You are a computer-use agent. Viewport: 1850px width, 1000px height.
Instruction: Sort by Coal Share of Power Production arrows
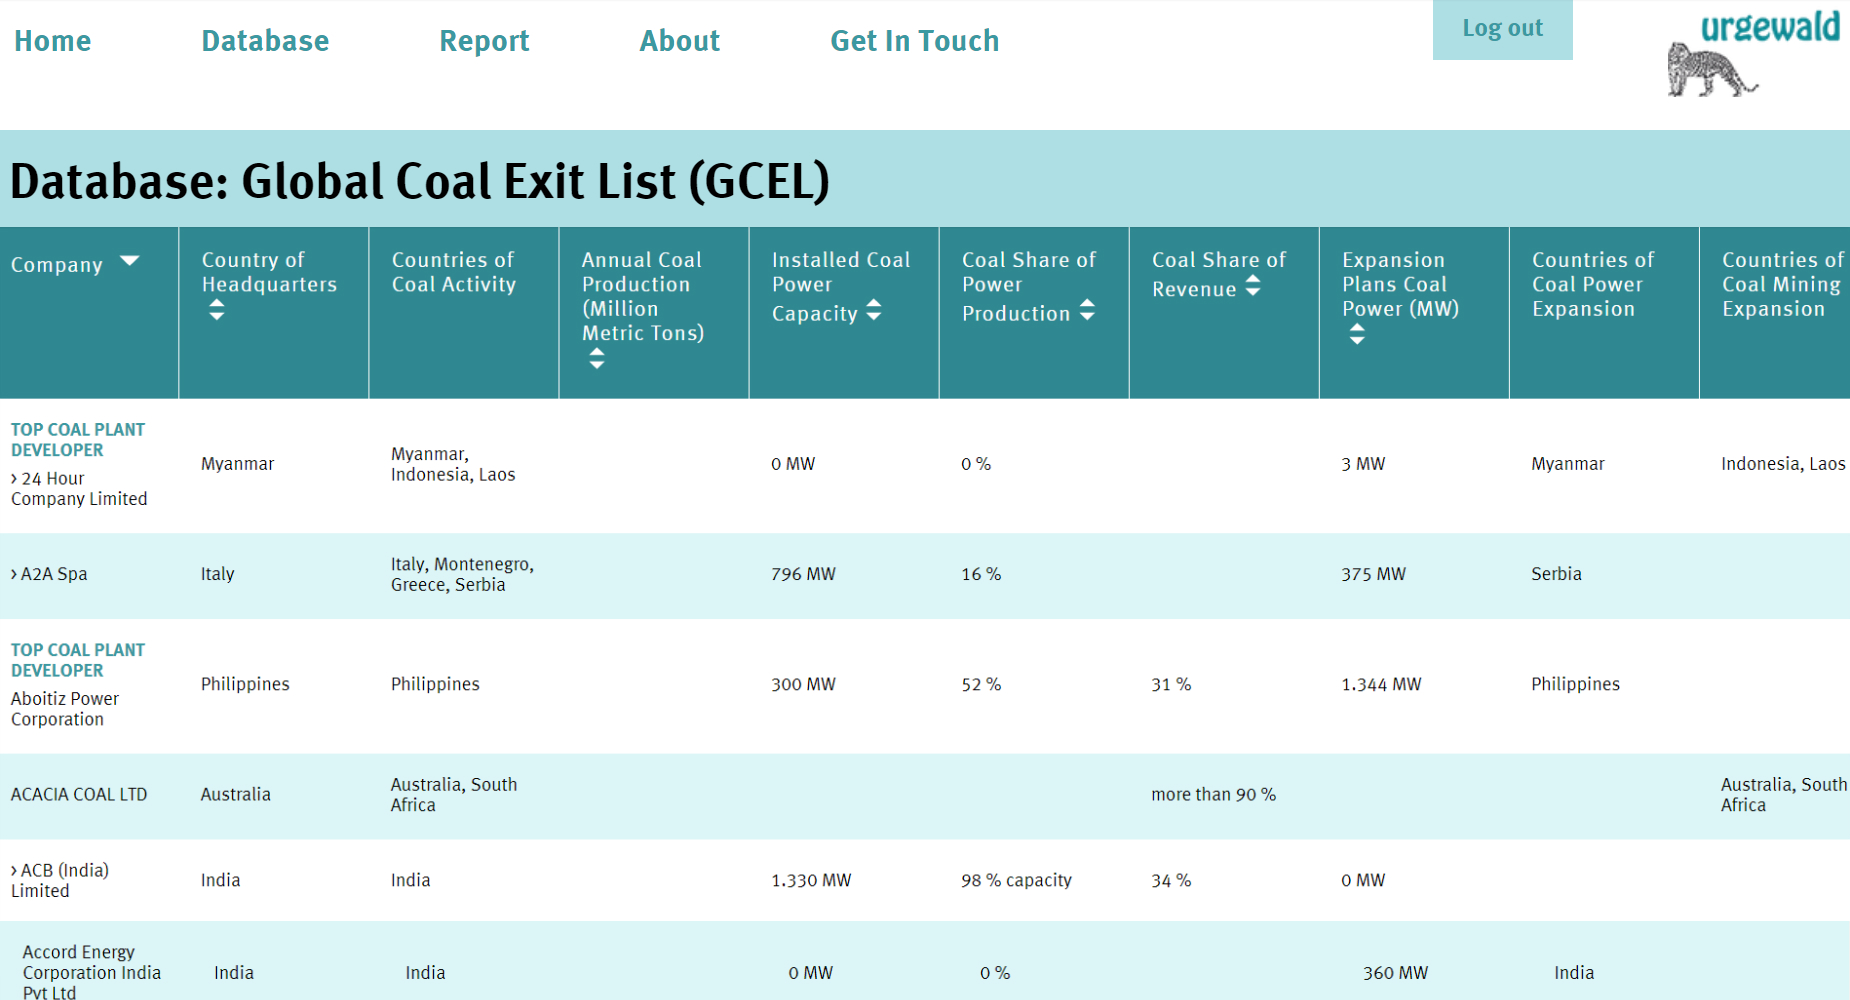(x=1087, y=310)
